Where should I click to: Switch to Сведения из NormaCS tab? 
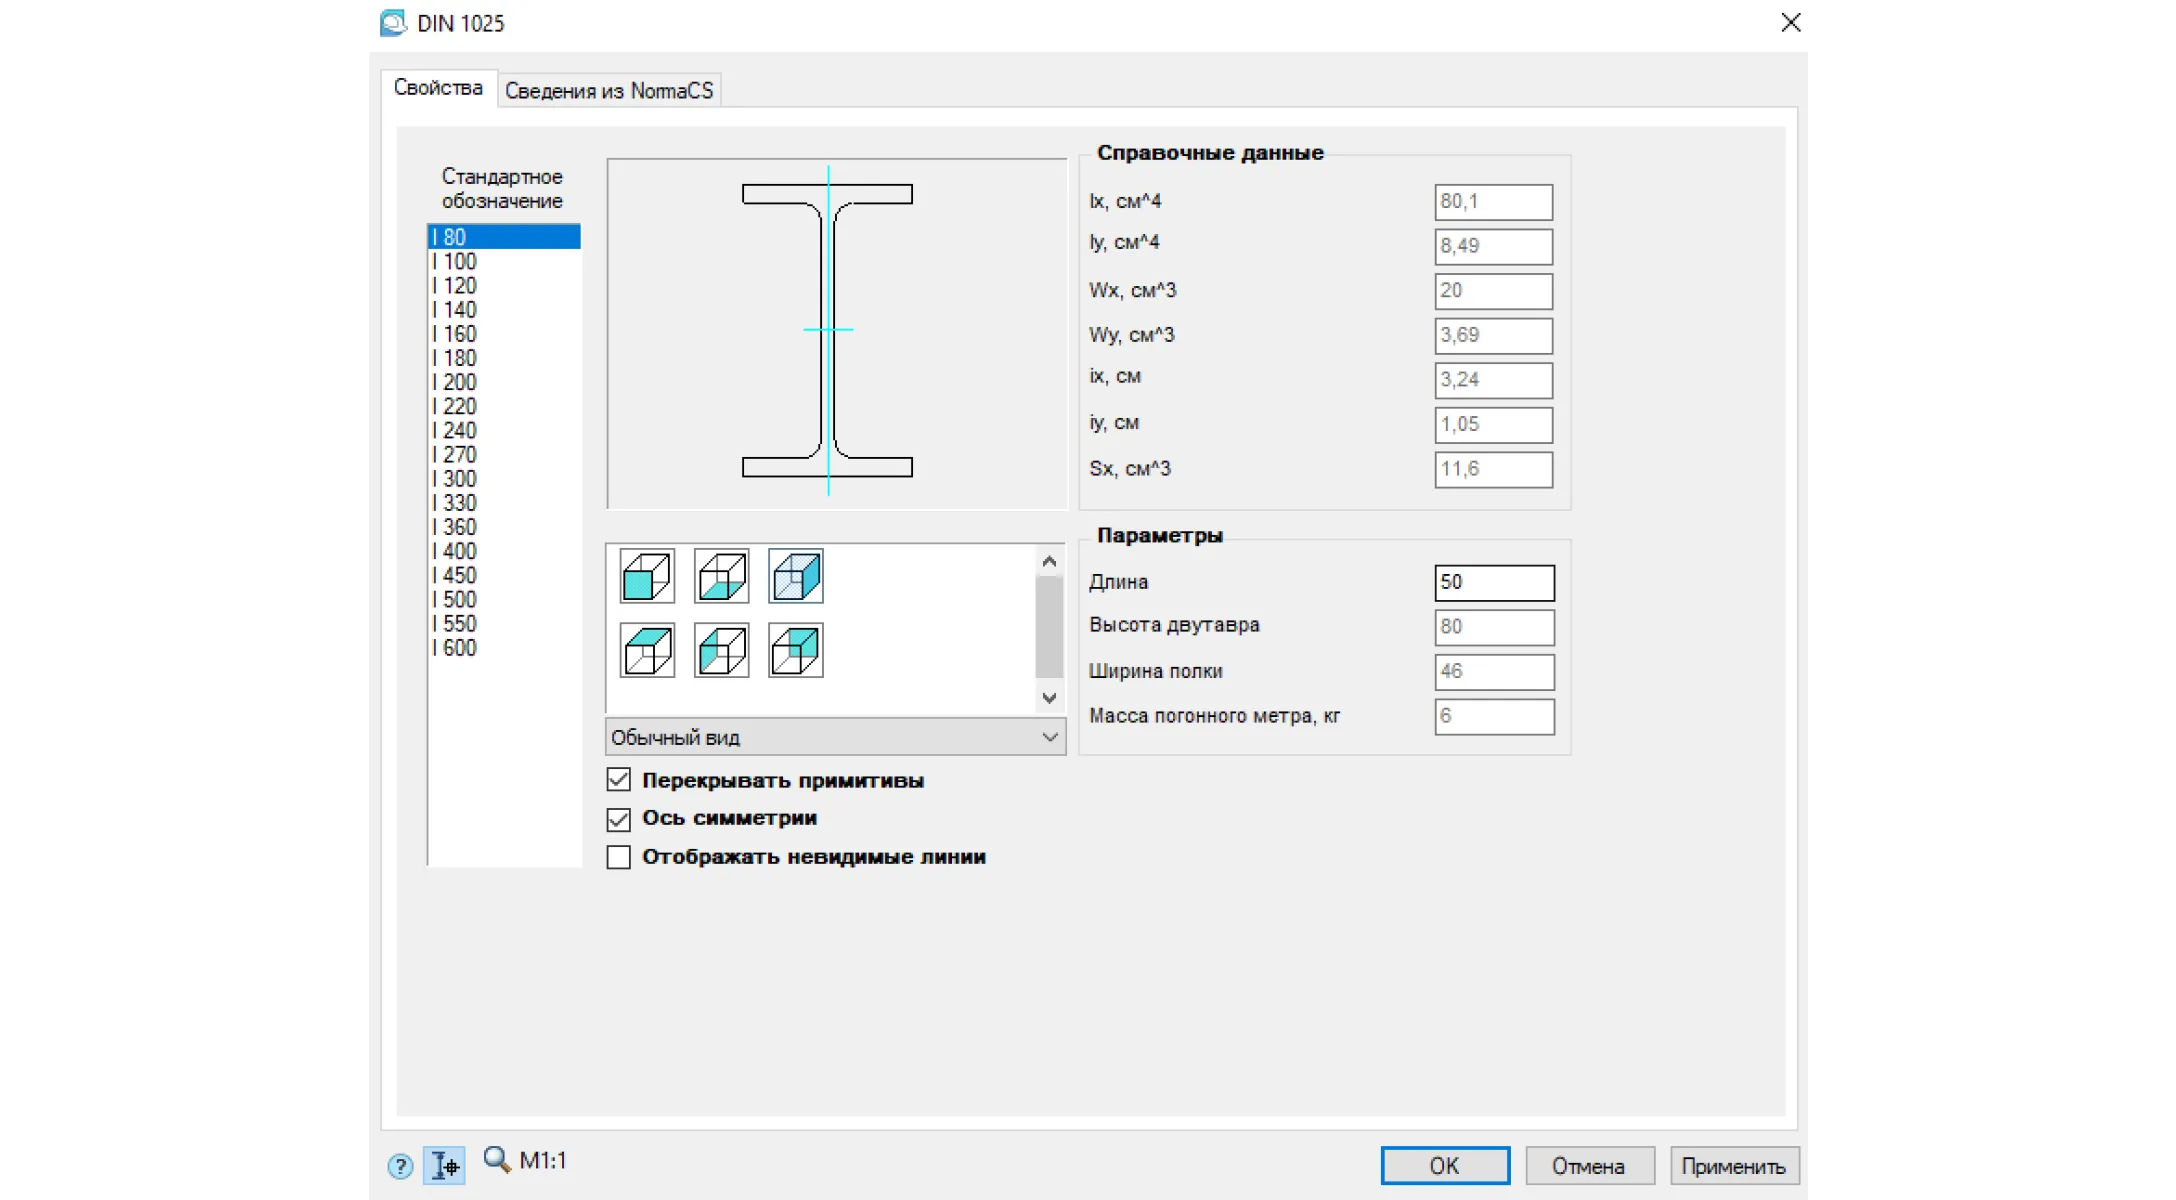point(608,91)
